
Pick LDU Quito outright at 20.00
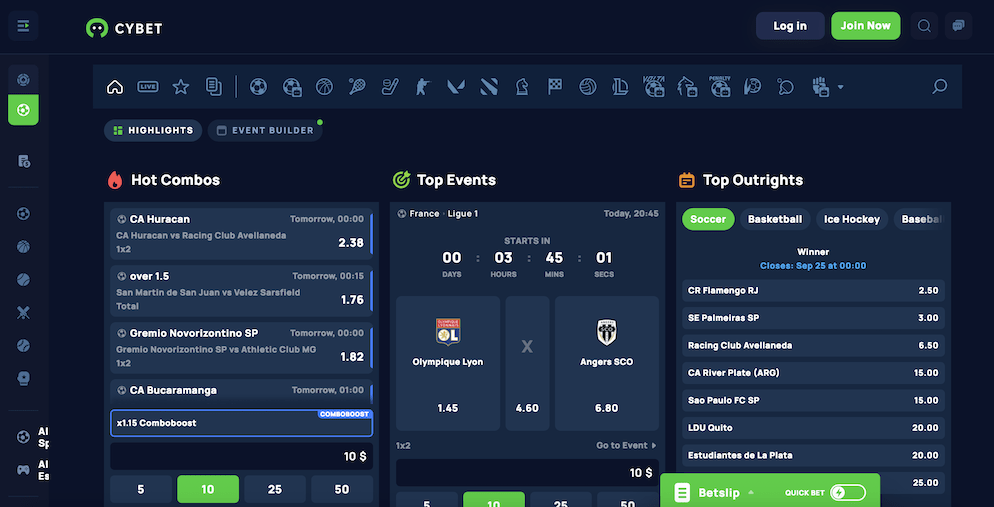pyautogui.click(x=813, y=428)
